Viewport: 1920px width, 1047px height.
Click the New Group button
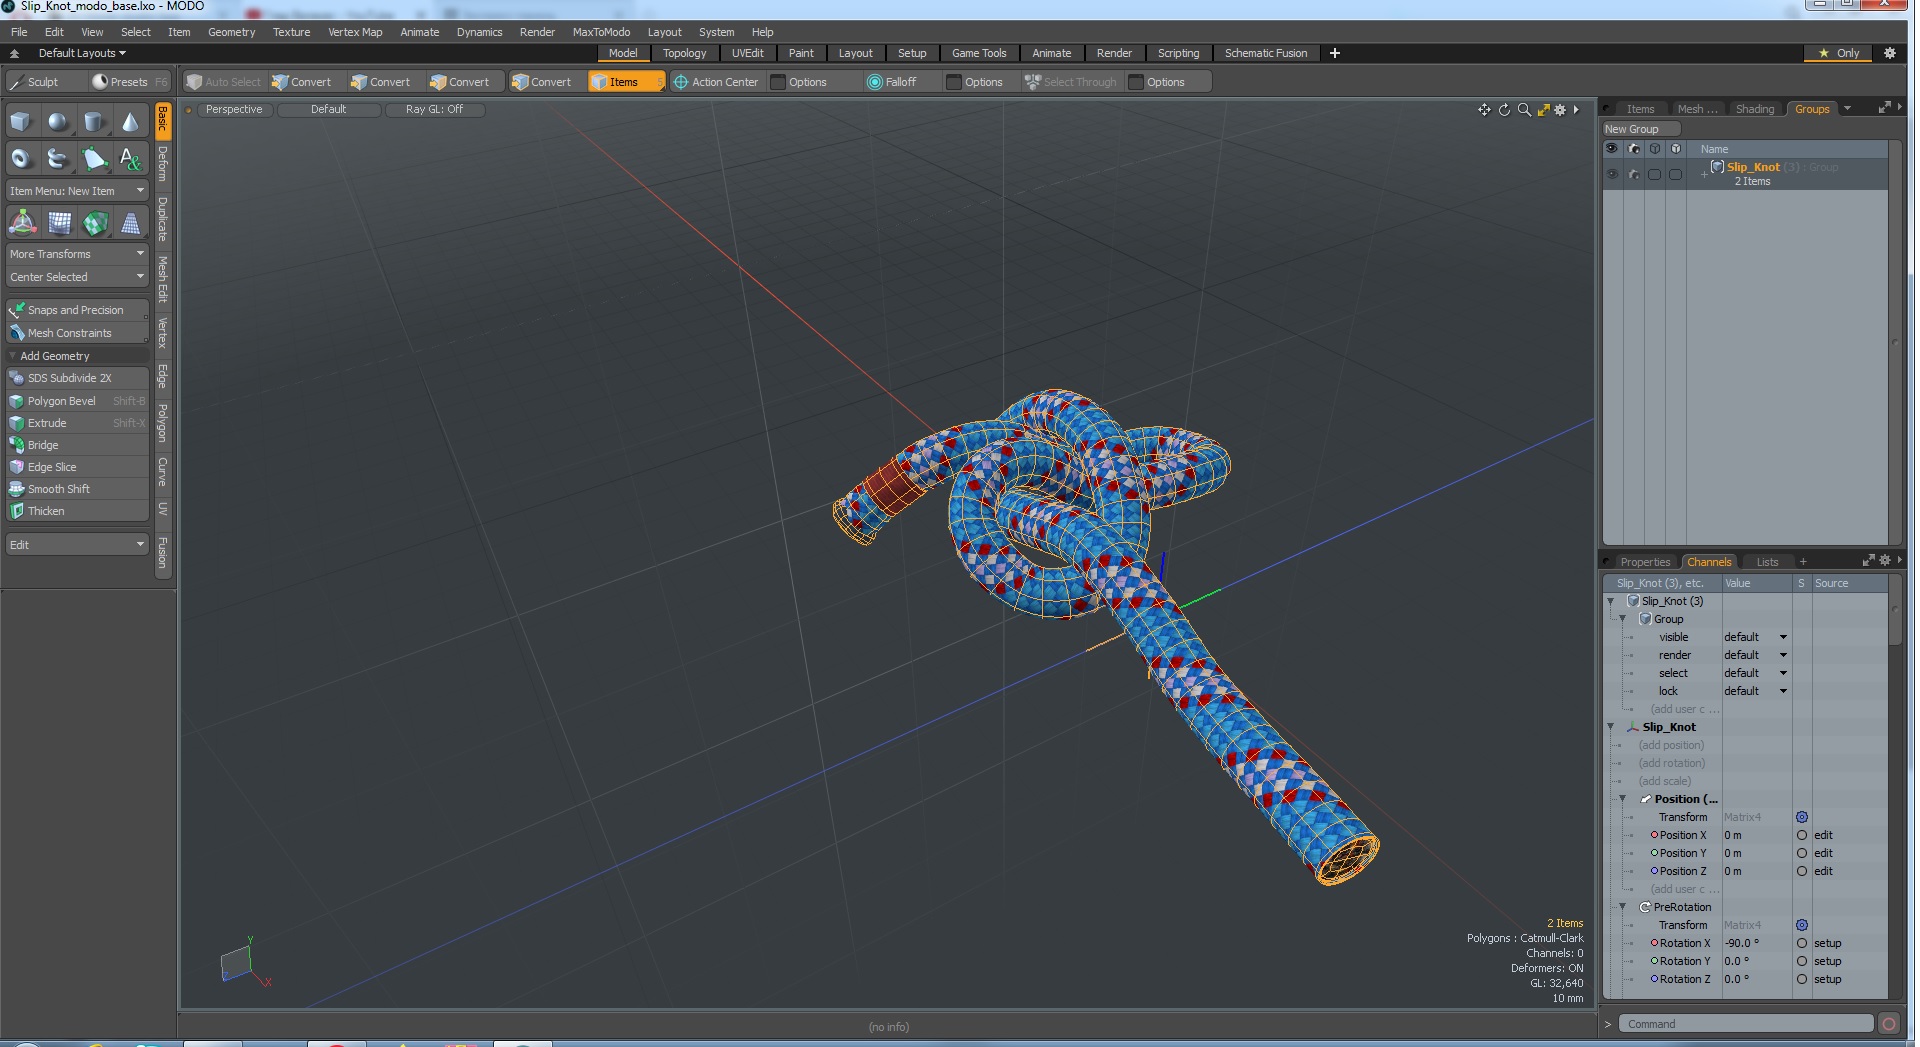pos(1640,129)
